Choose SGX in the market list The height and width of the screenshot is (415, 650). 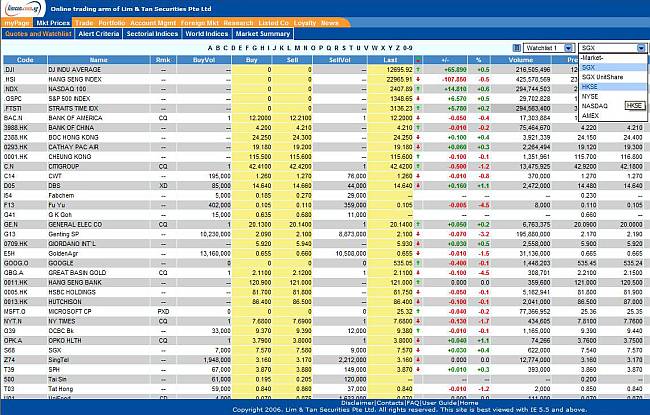pyautogui.click(x=613, y=67)
